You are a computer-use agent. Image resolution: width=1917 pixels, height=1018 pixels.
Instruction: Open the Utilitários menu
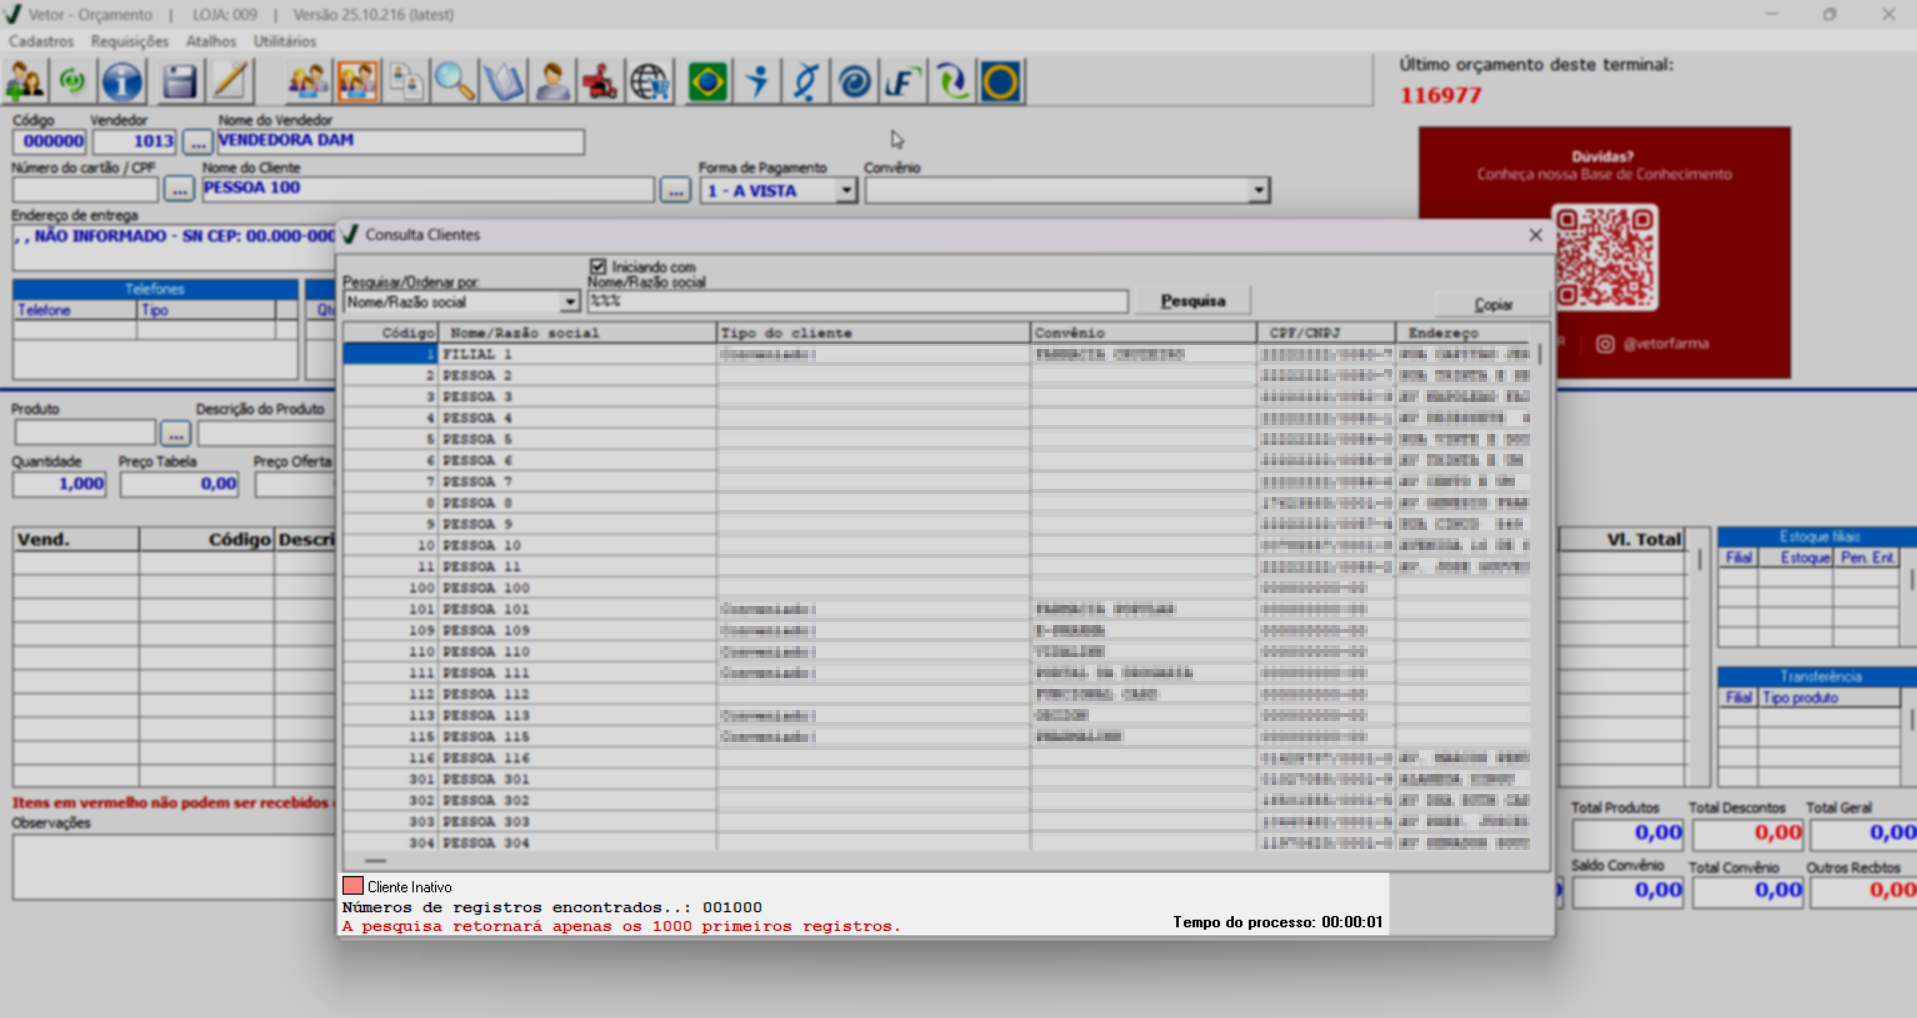[284, 41]
